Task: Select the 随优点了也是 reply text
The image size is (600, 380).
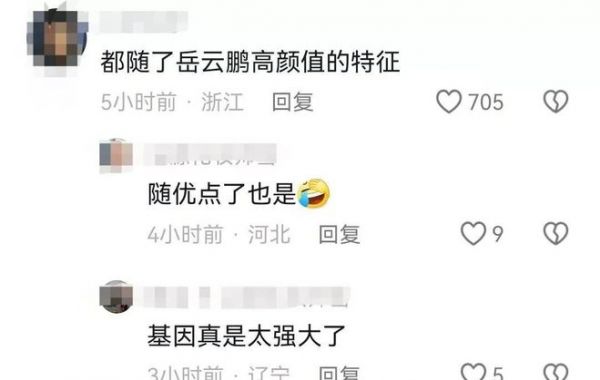Action: pos(222,194)
